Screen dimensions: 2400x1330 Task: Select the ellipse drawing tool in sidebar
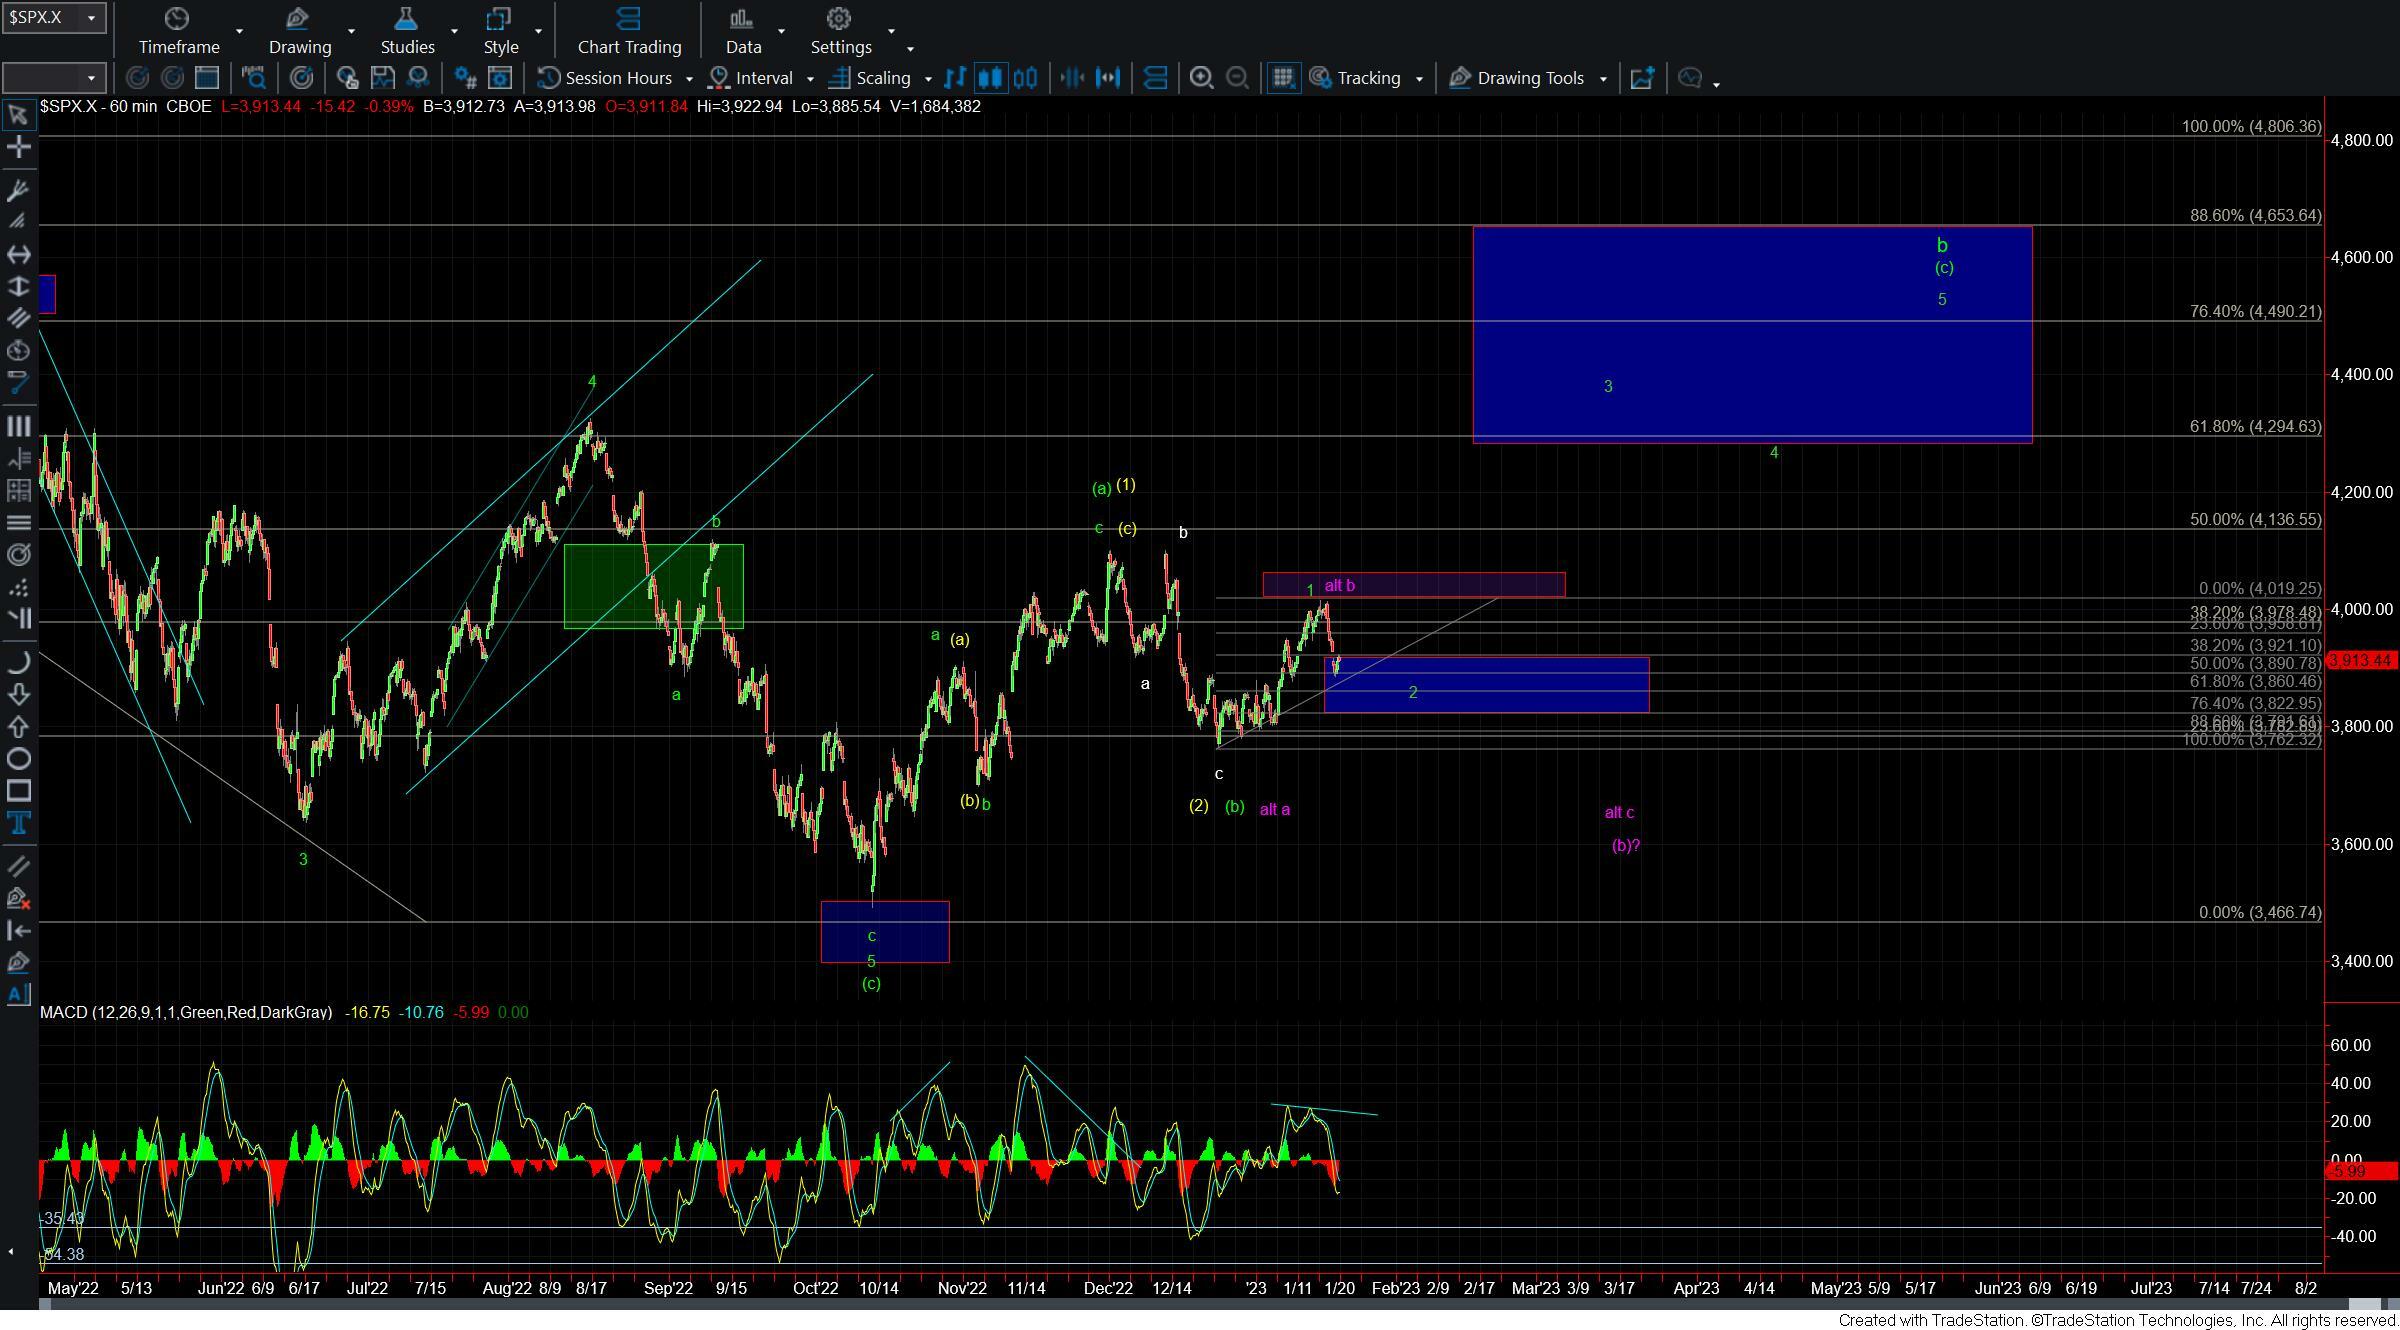click(18, 759)
